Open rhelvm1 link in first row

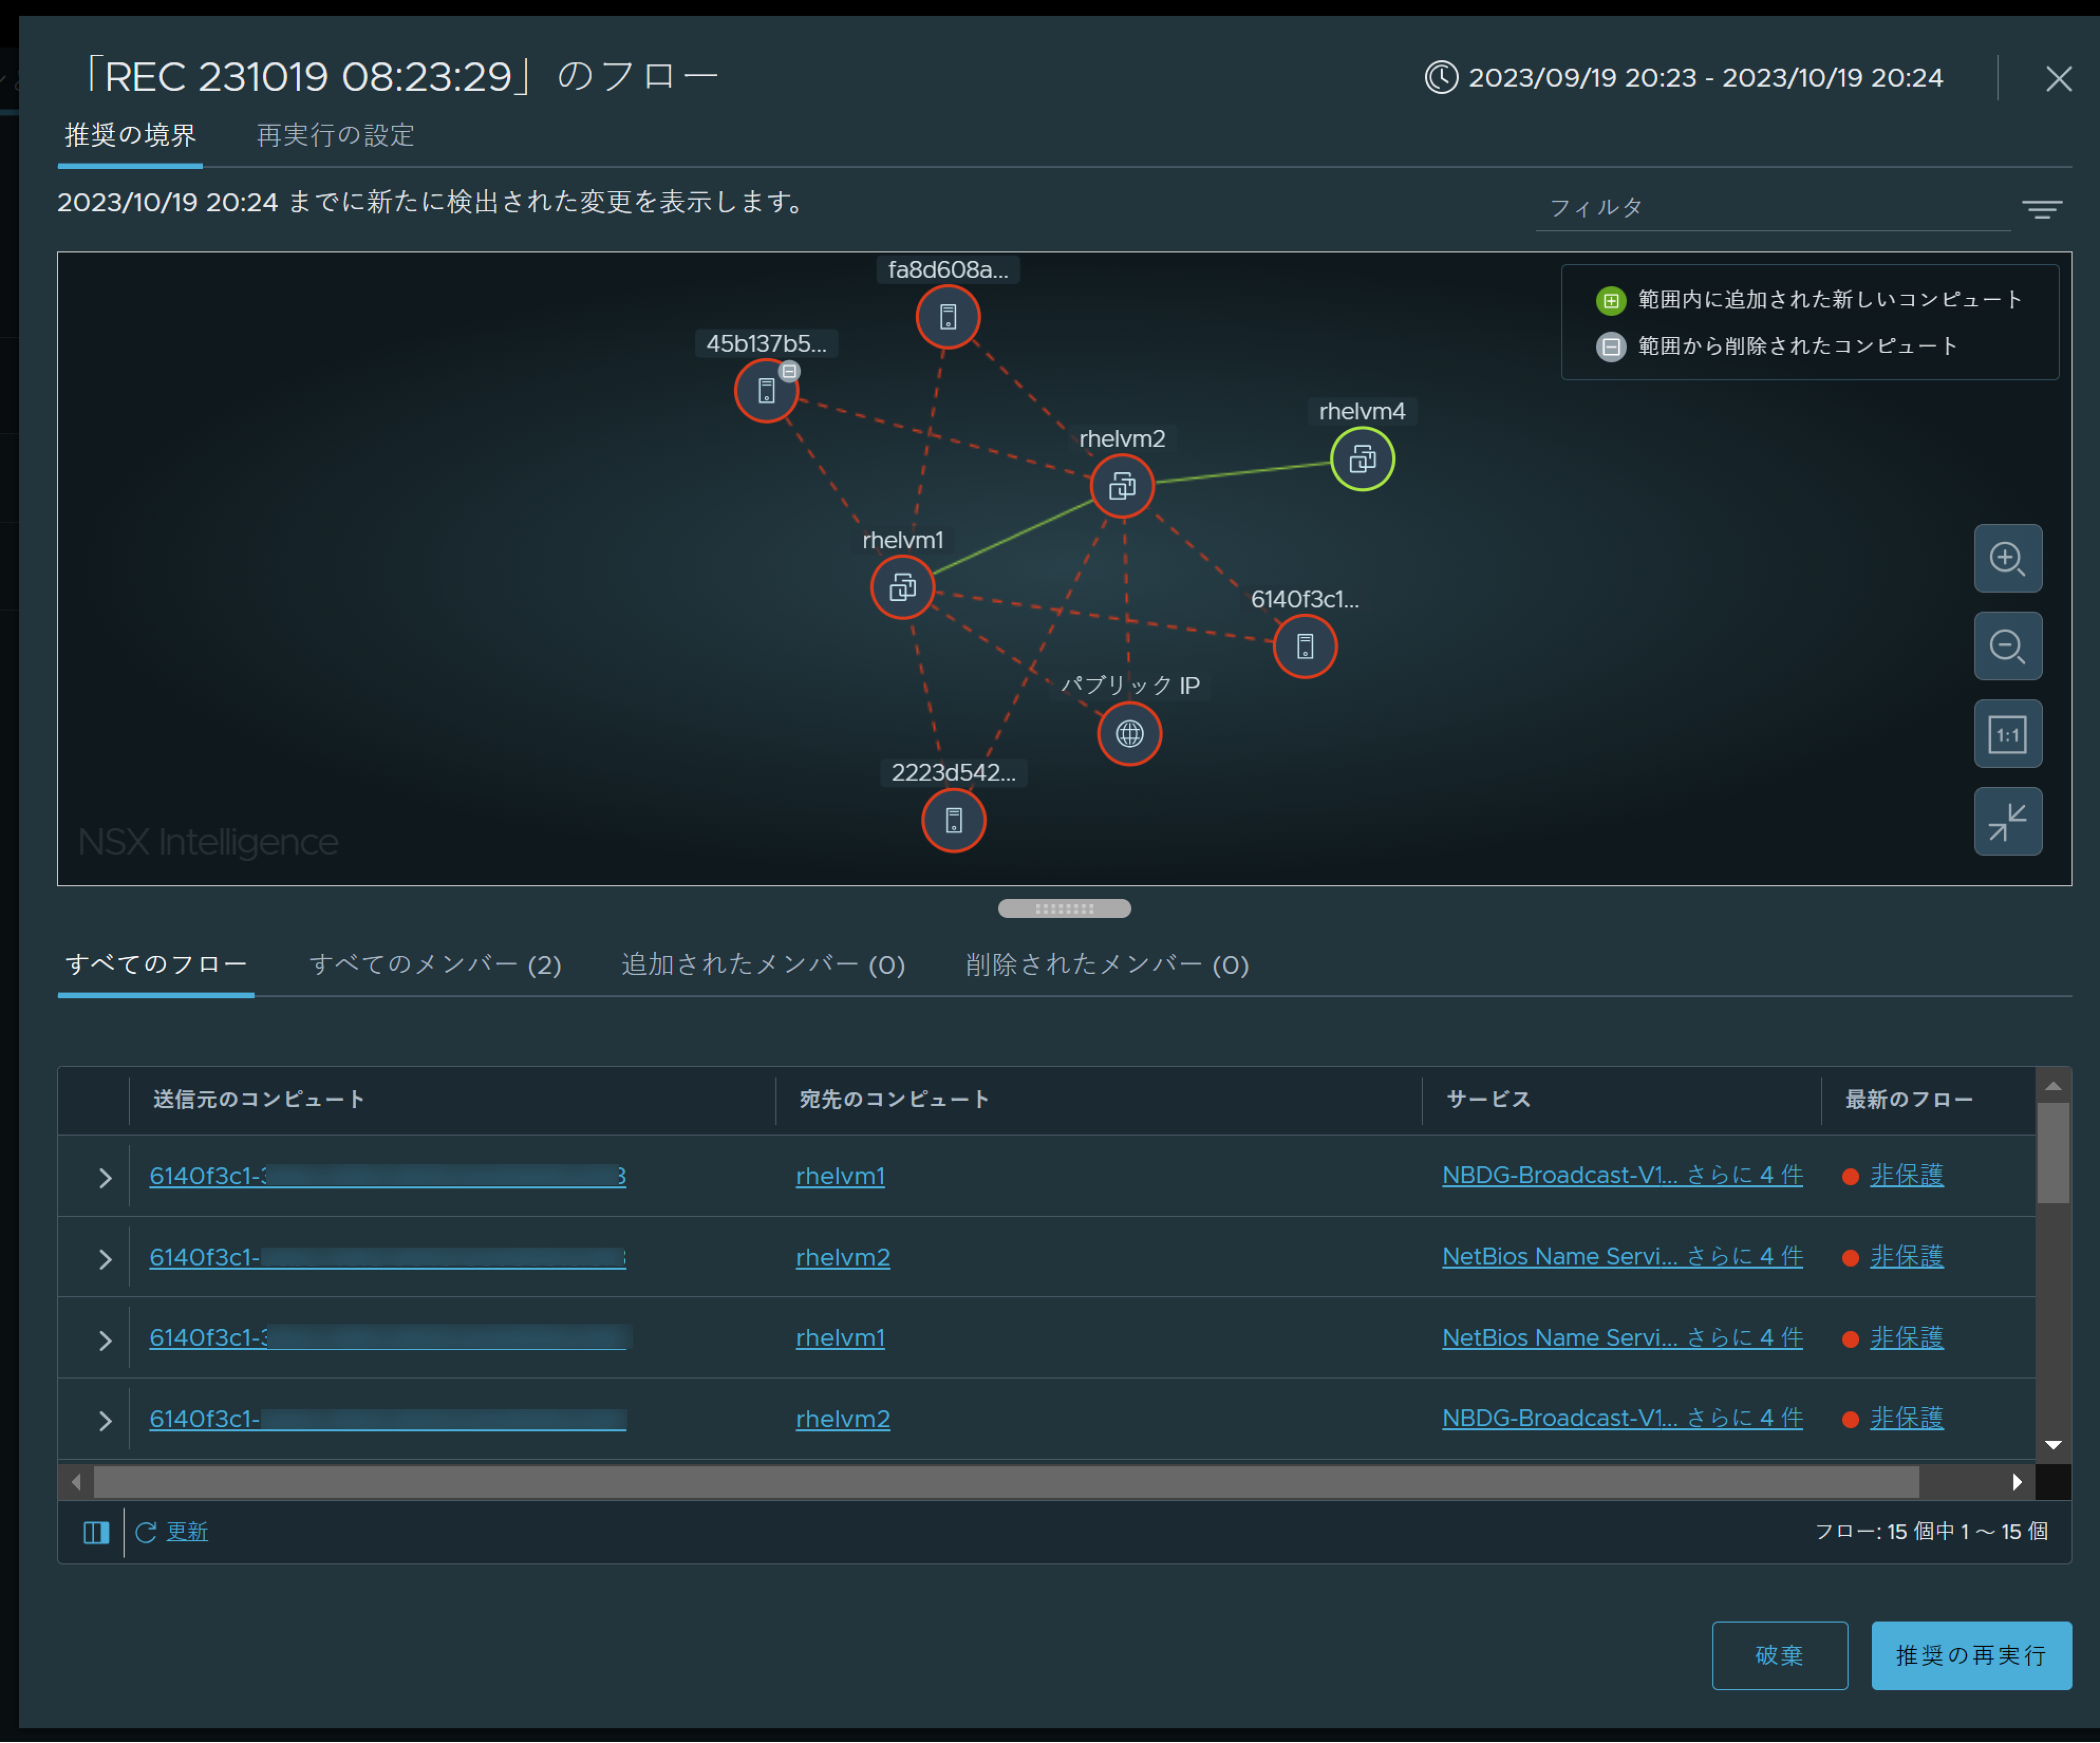coord(840,1176)
